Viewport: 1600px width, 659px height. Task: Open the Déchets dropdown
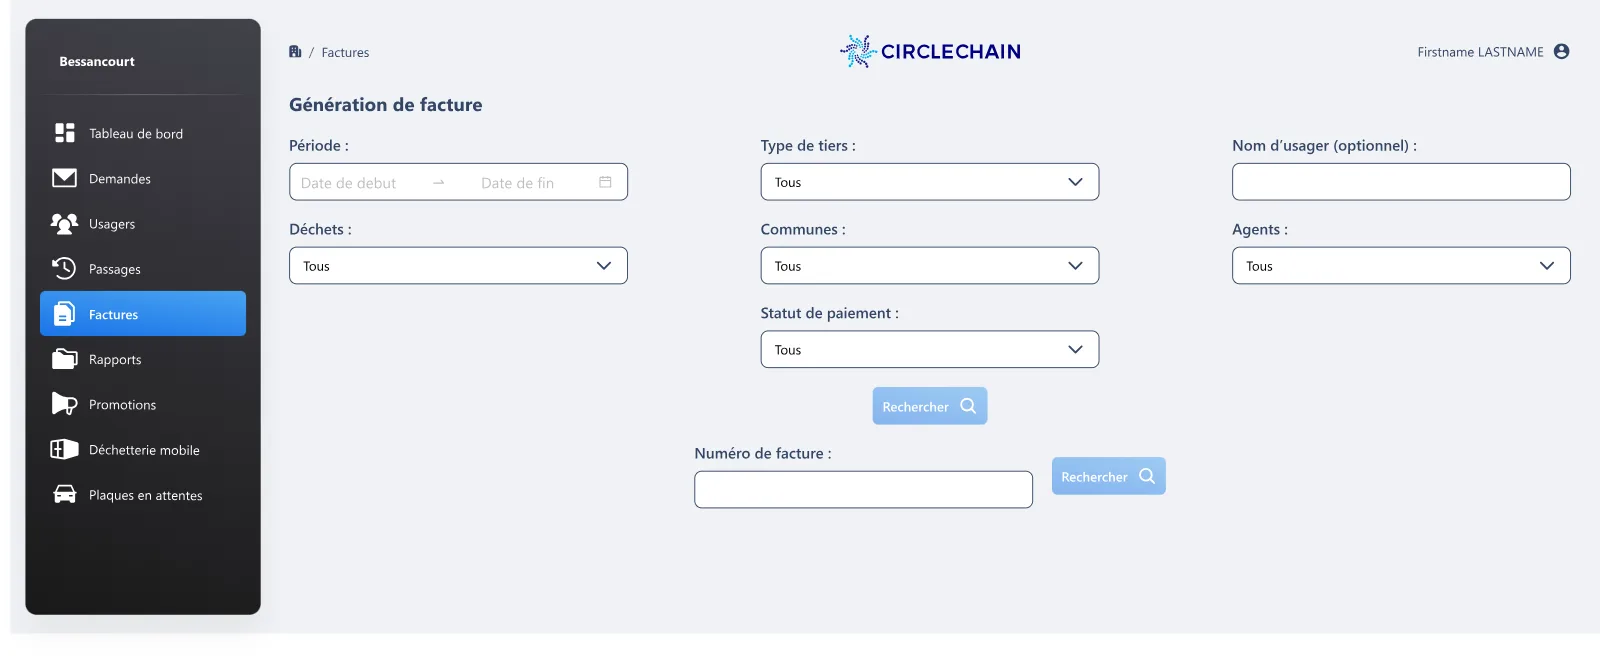coord(458,266)
